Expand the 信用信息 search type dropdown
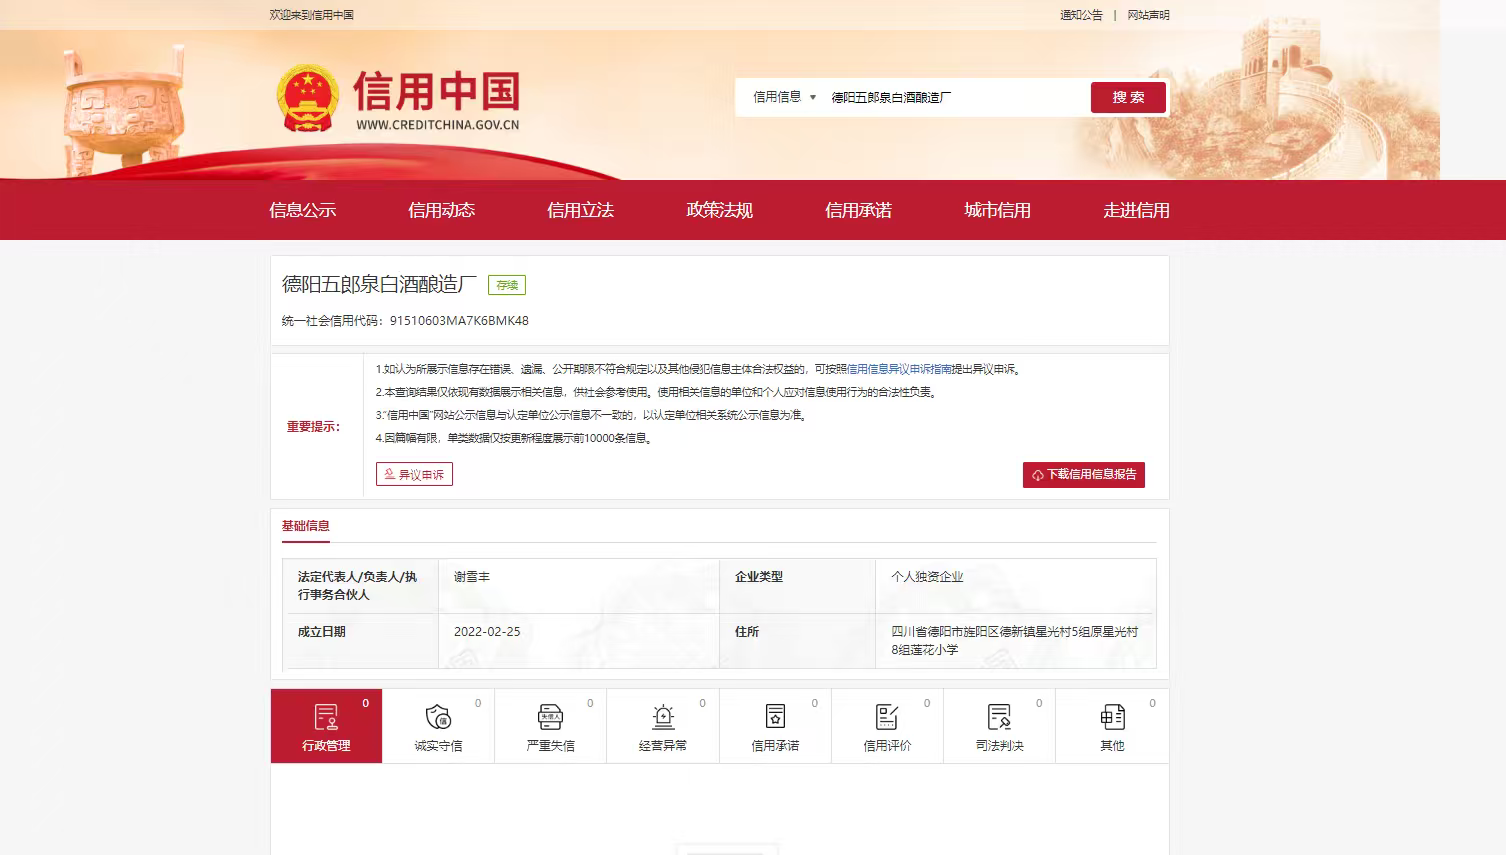The image size is (1506, 855). [784, 97]
